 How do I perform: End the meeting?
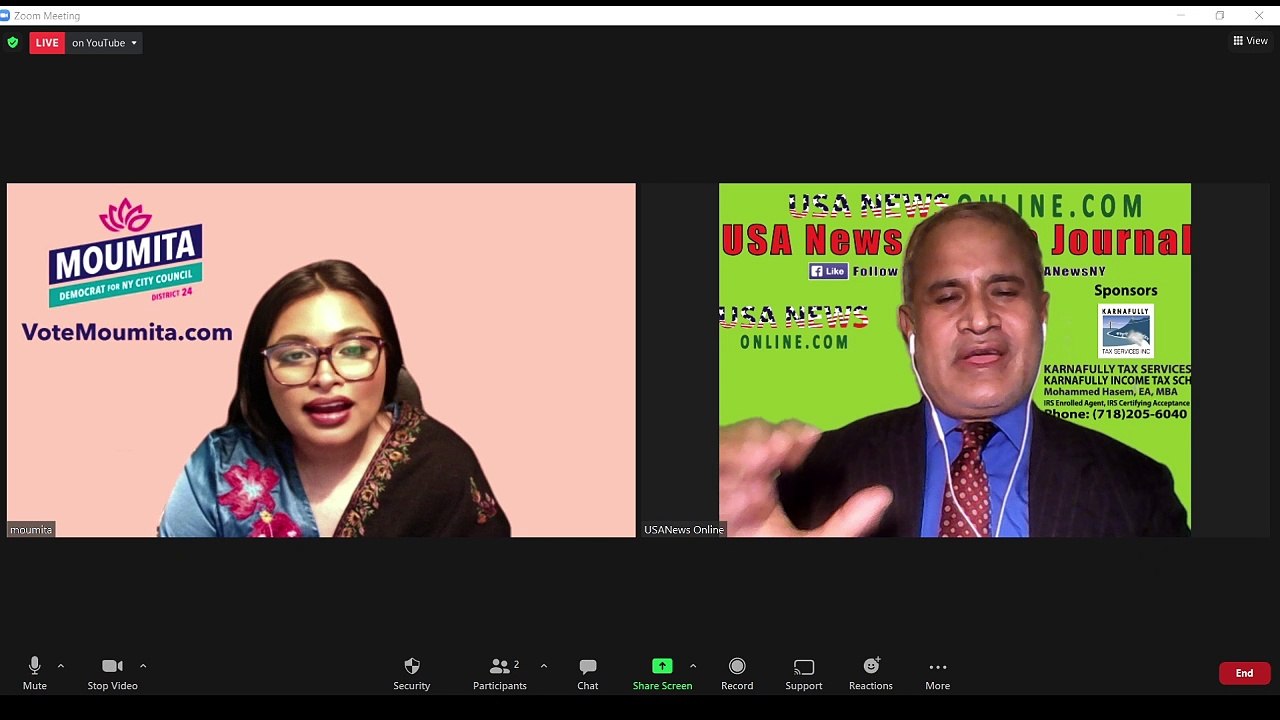click(x=1244, y=673)
